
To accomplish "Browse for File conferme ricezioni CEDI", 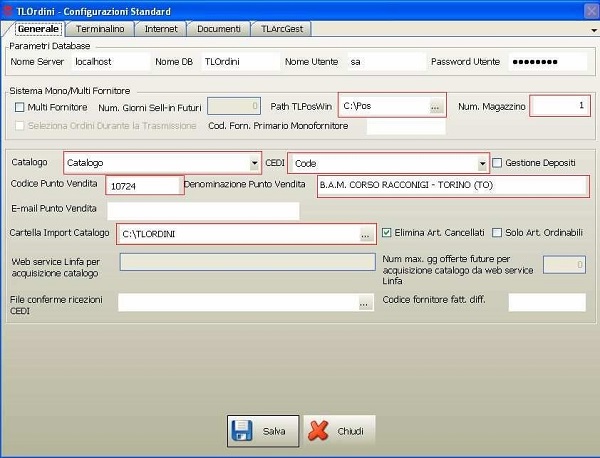I will tap(366, 303).
